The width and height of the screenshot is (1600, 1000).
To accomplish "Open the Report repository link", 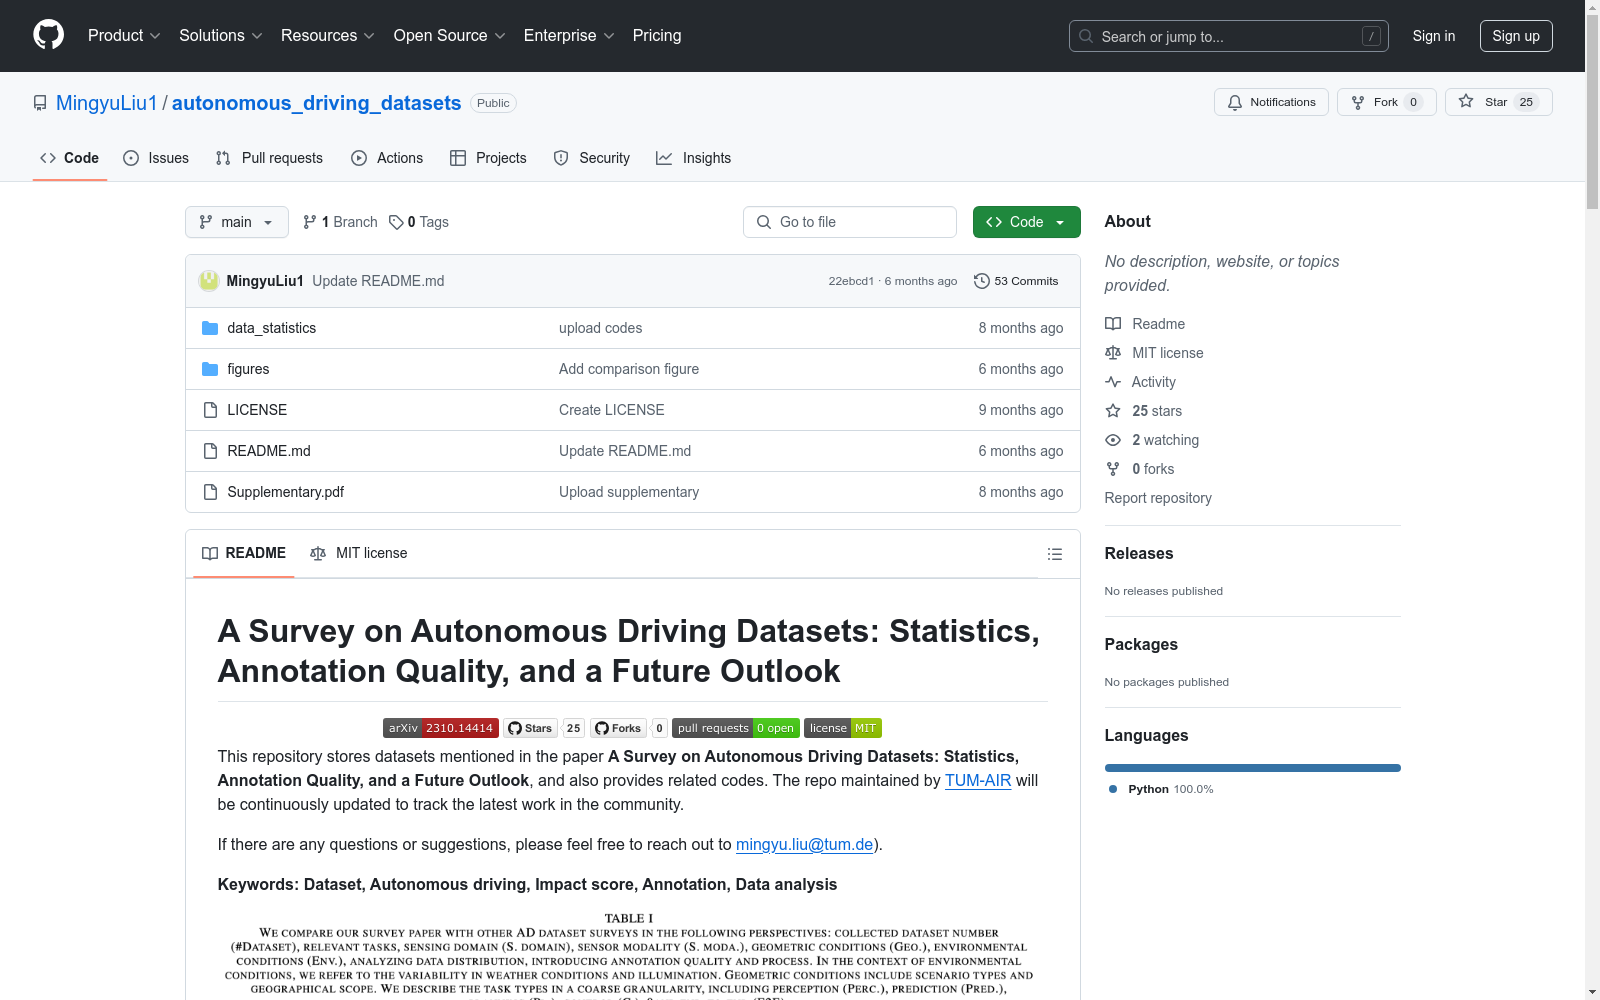I will click(1158, 498).
